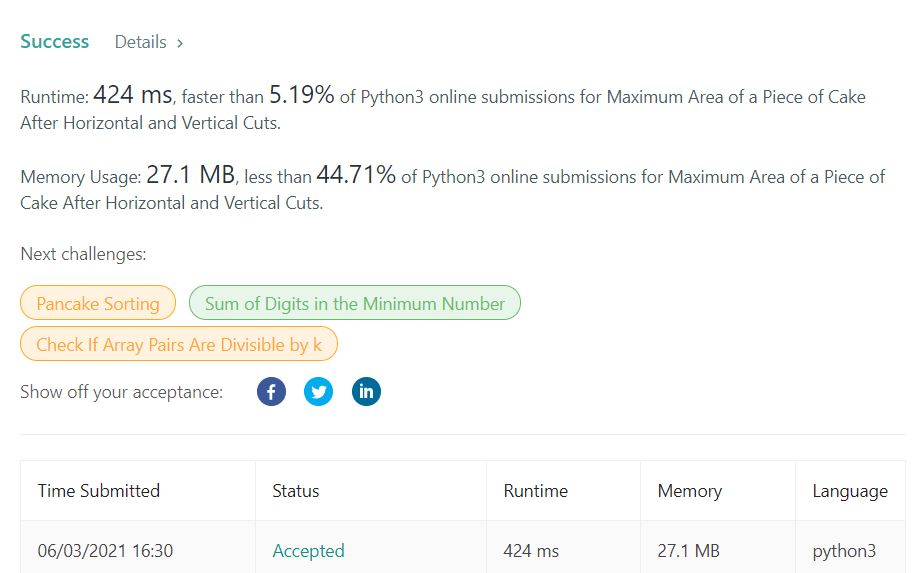Screen dimensions: 919x573
Task: Share acceptance on Facebook icon
Action: pyautogui.click(x=271, y=391)
